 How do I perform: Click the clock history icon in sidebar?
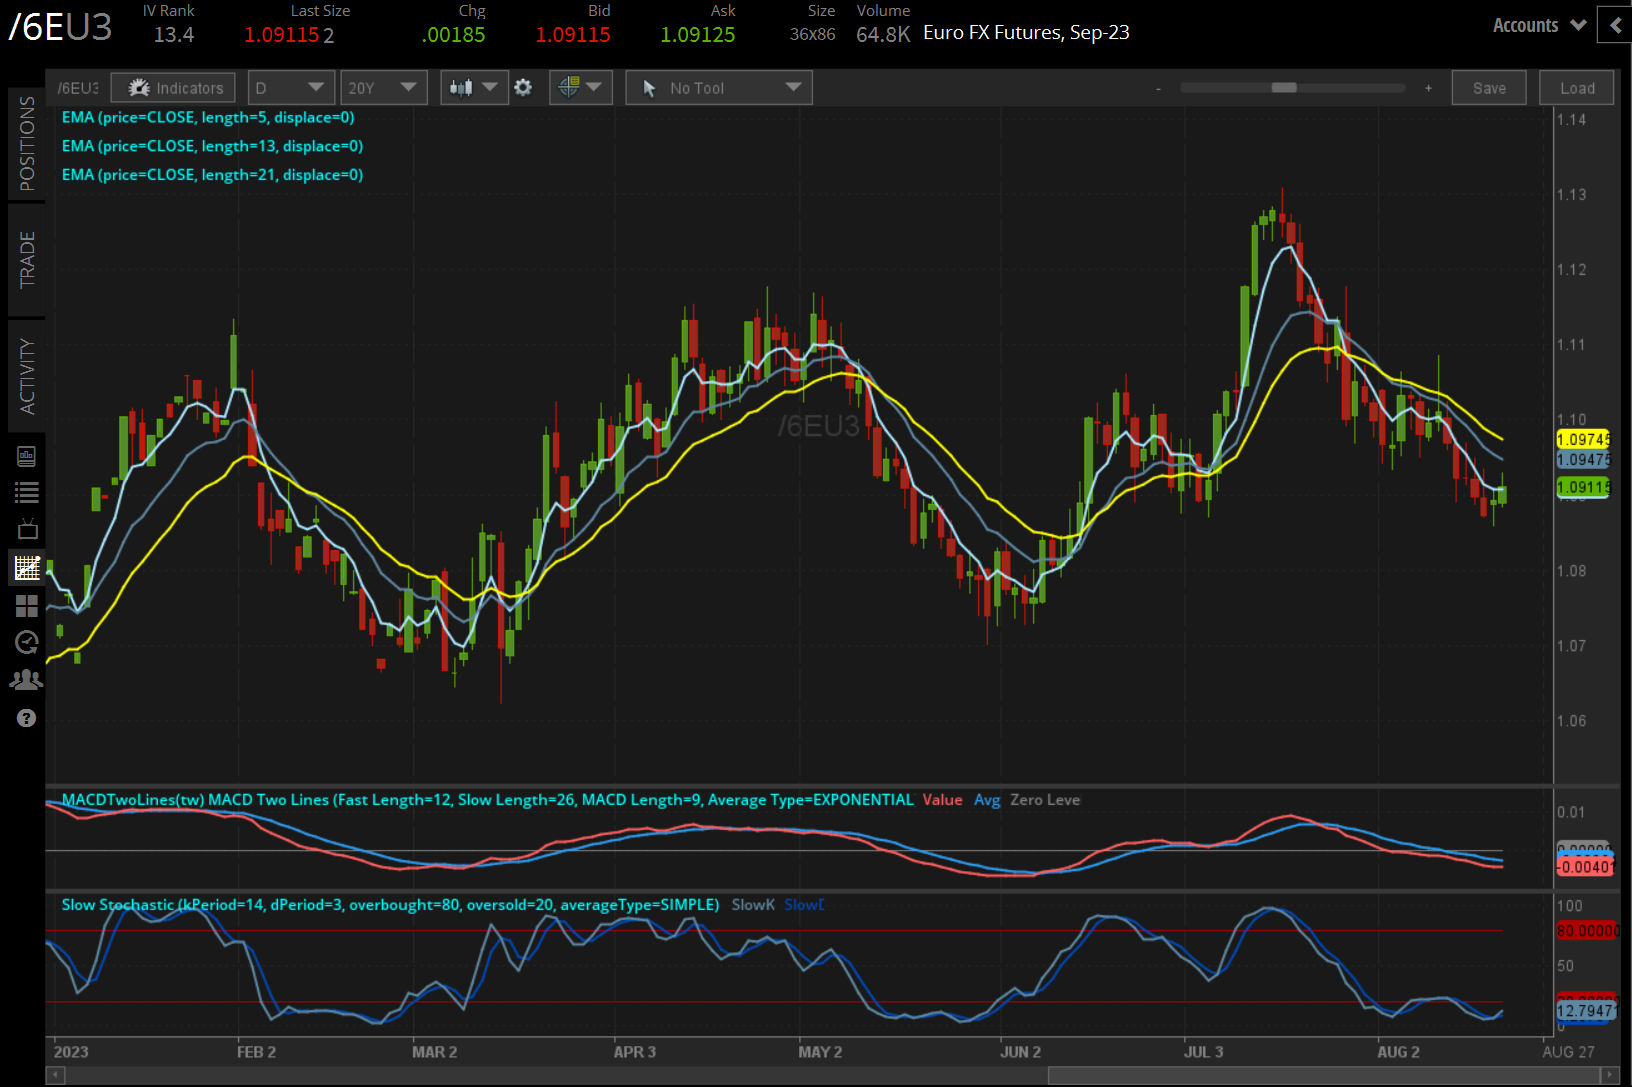[27, 642]
